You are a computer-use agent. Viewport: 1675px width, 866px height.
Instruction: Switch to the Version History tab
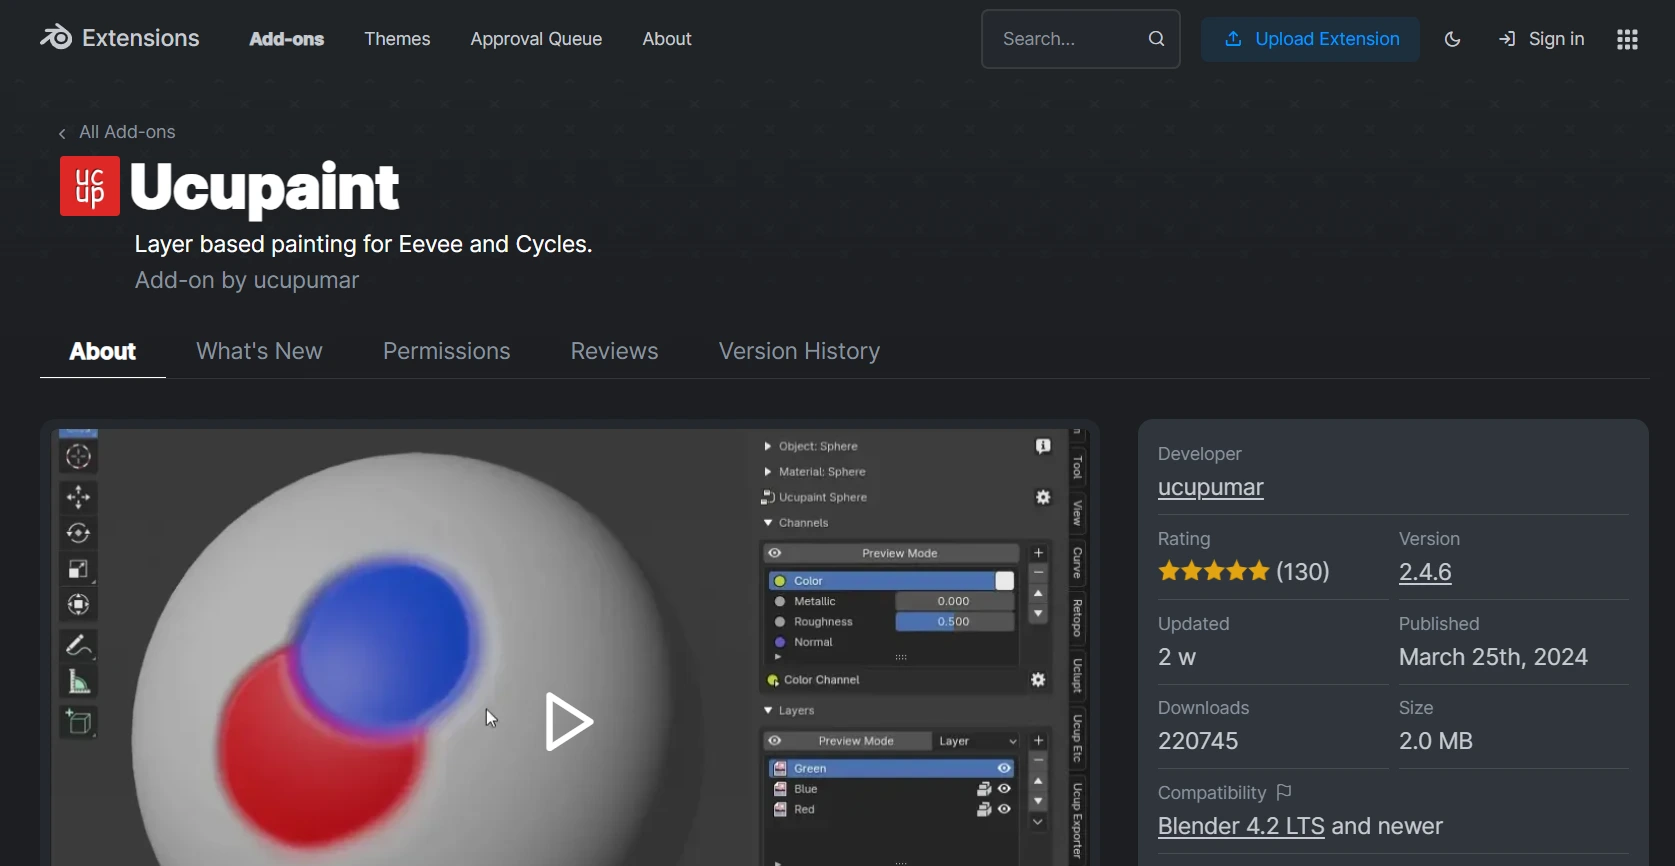(x=799, y=351)
